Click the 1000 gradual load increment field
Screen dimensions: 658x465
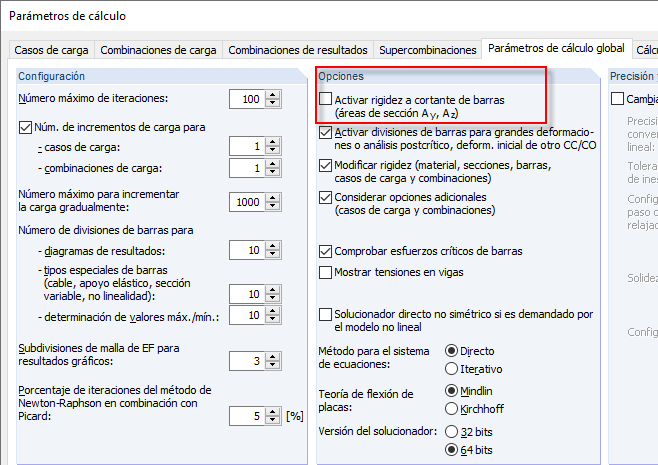245,201
